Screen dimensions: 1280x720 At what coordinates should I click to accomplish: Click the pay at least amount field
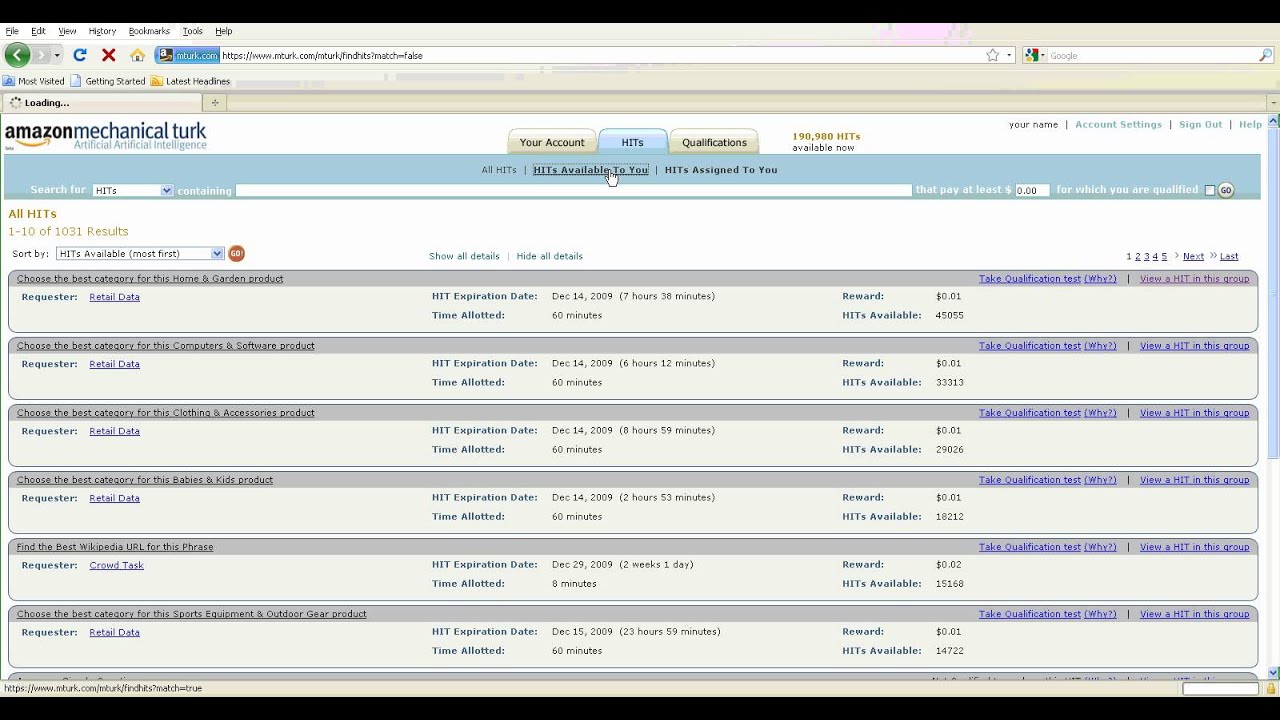(x=1032, y=190)
